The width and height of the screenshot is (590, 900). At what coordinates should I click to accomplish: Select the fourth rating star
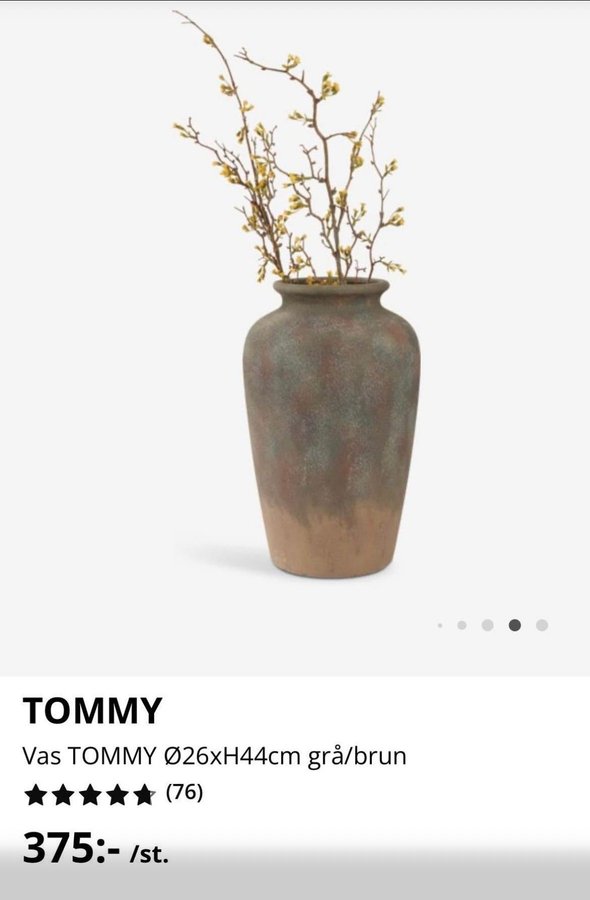pos(117,795)
